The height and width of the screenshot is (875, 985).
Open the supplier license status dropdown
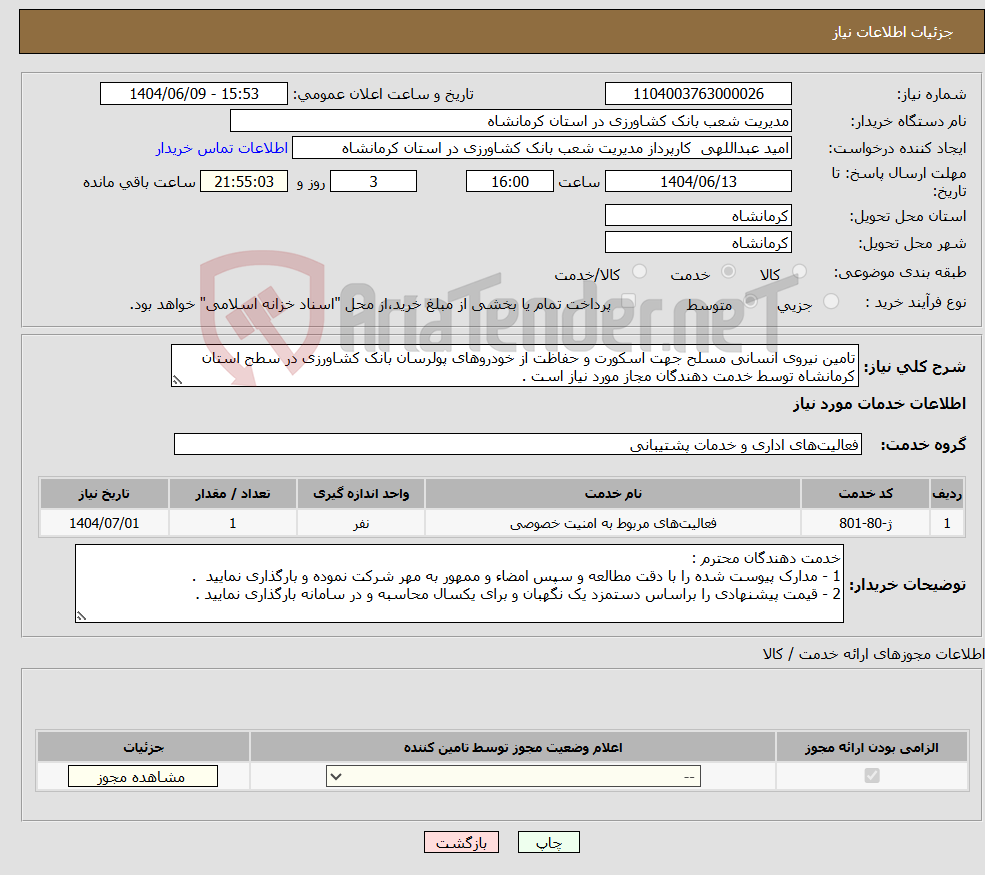click(512, 775)
